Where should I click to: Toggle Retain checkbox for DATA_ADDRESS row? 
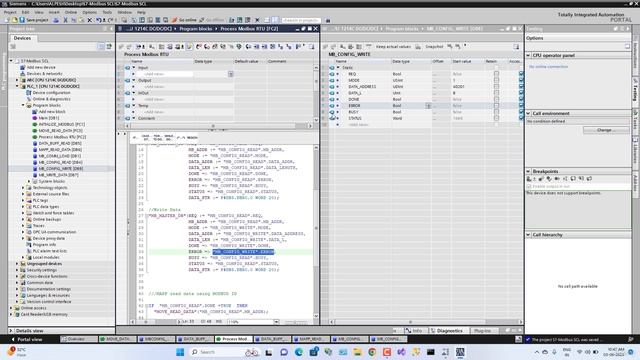point(496,87)
